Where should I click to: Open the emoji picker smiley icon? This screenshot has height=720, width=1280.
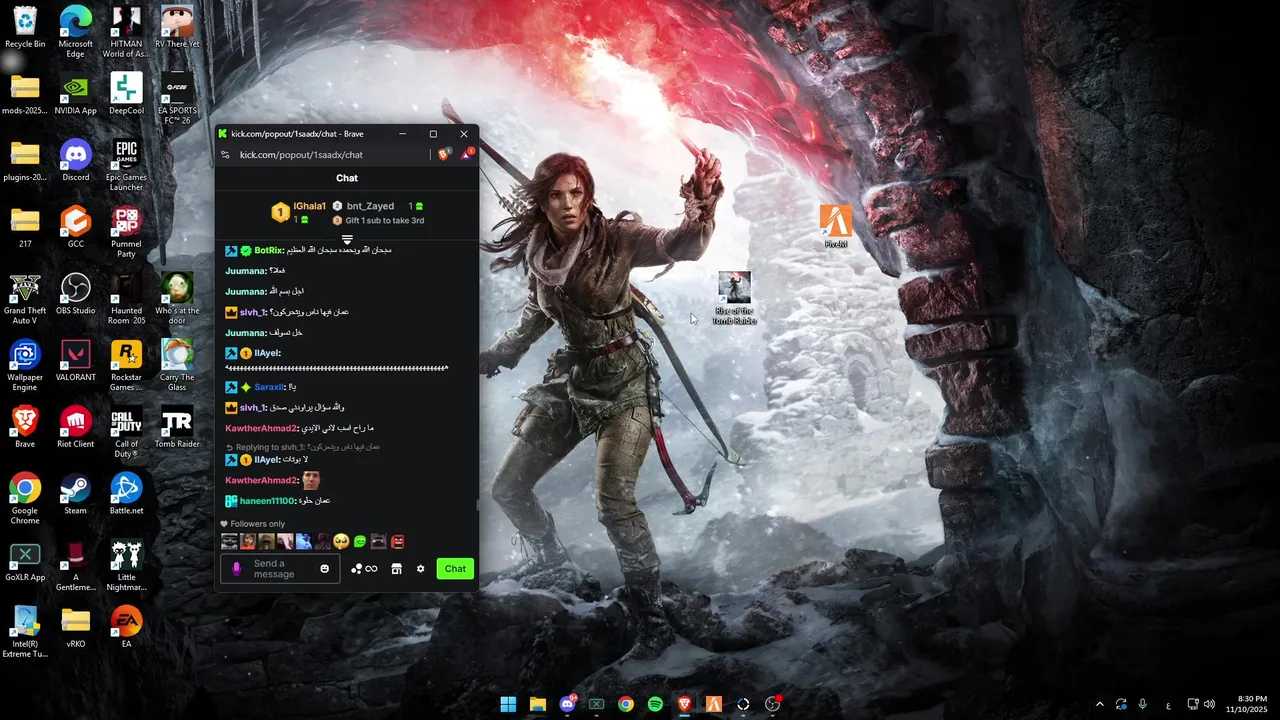[324, 569]
